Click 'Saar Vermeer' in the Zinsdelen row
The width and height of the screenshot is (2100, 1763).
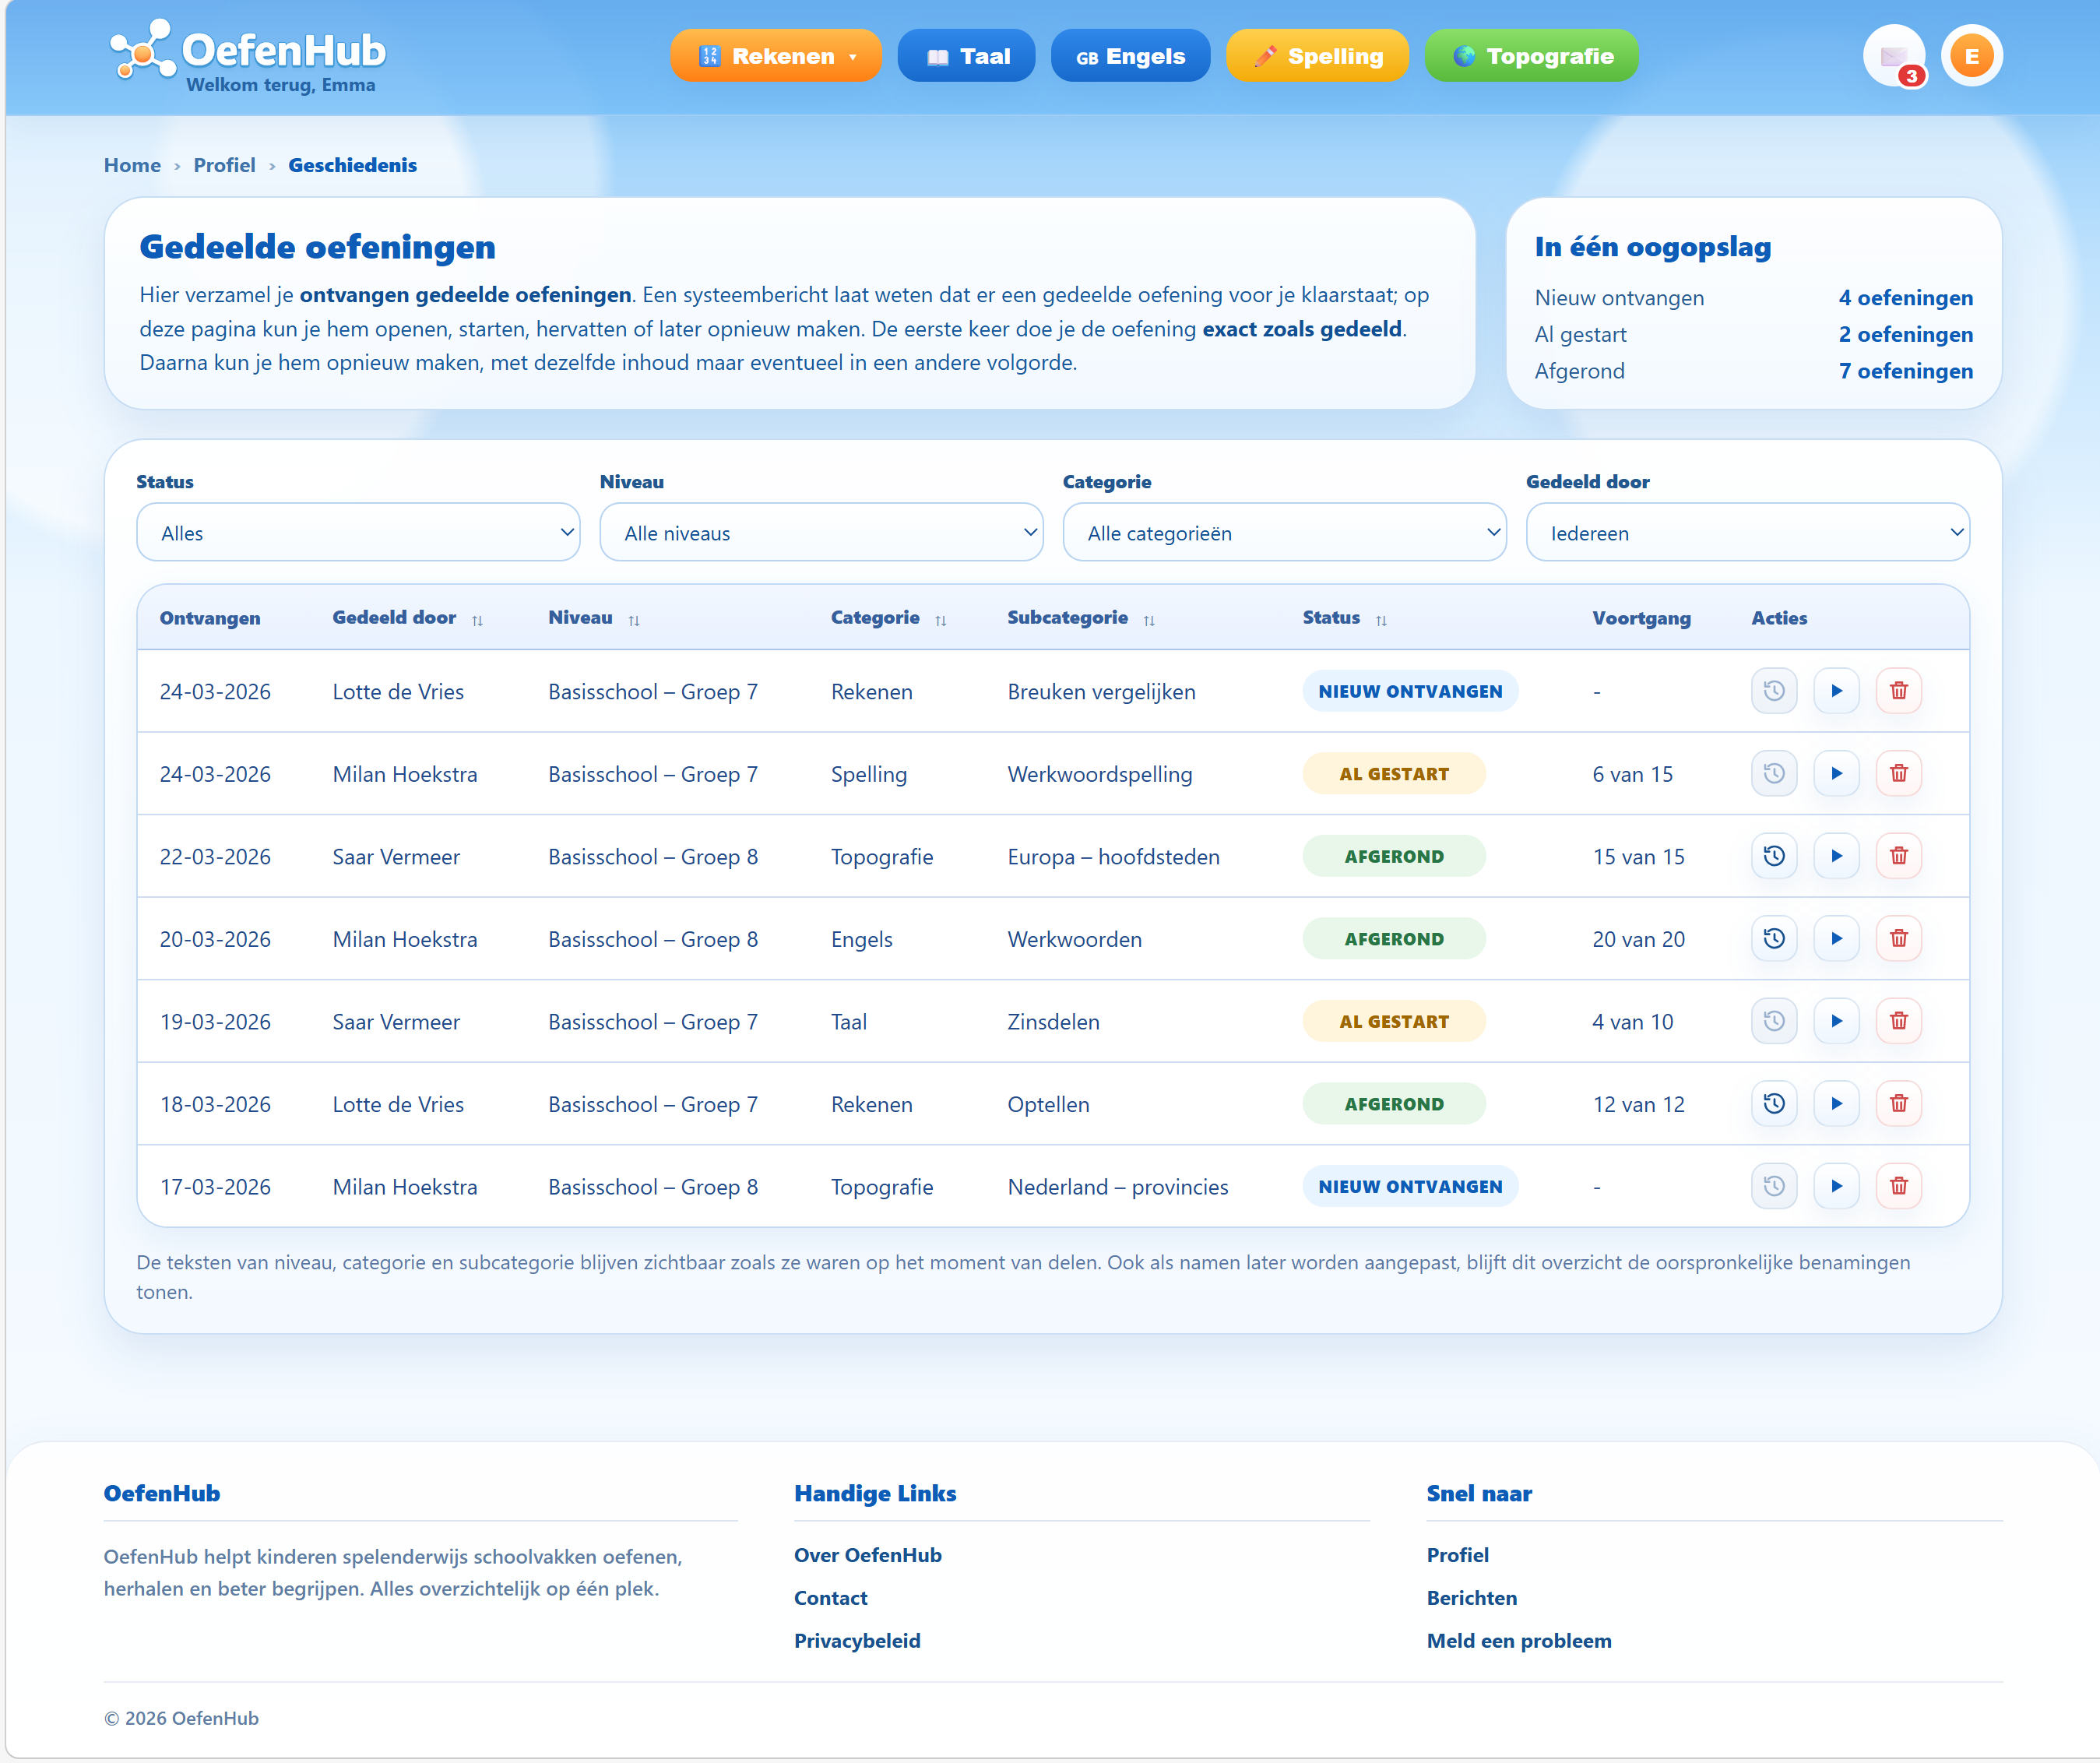point(396,1022)
